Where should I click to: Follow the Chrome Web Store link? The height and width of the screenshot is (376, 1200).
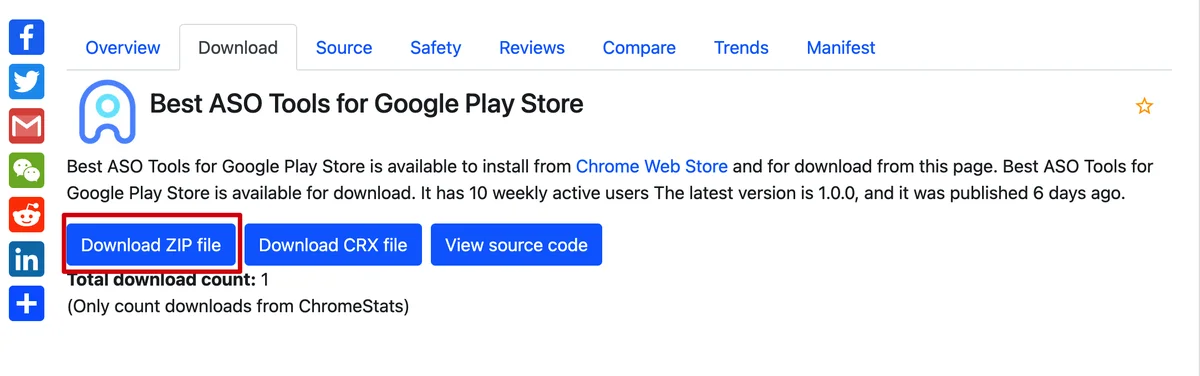coord(652,166)
